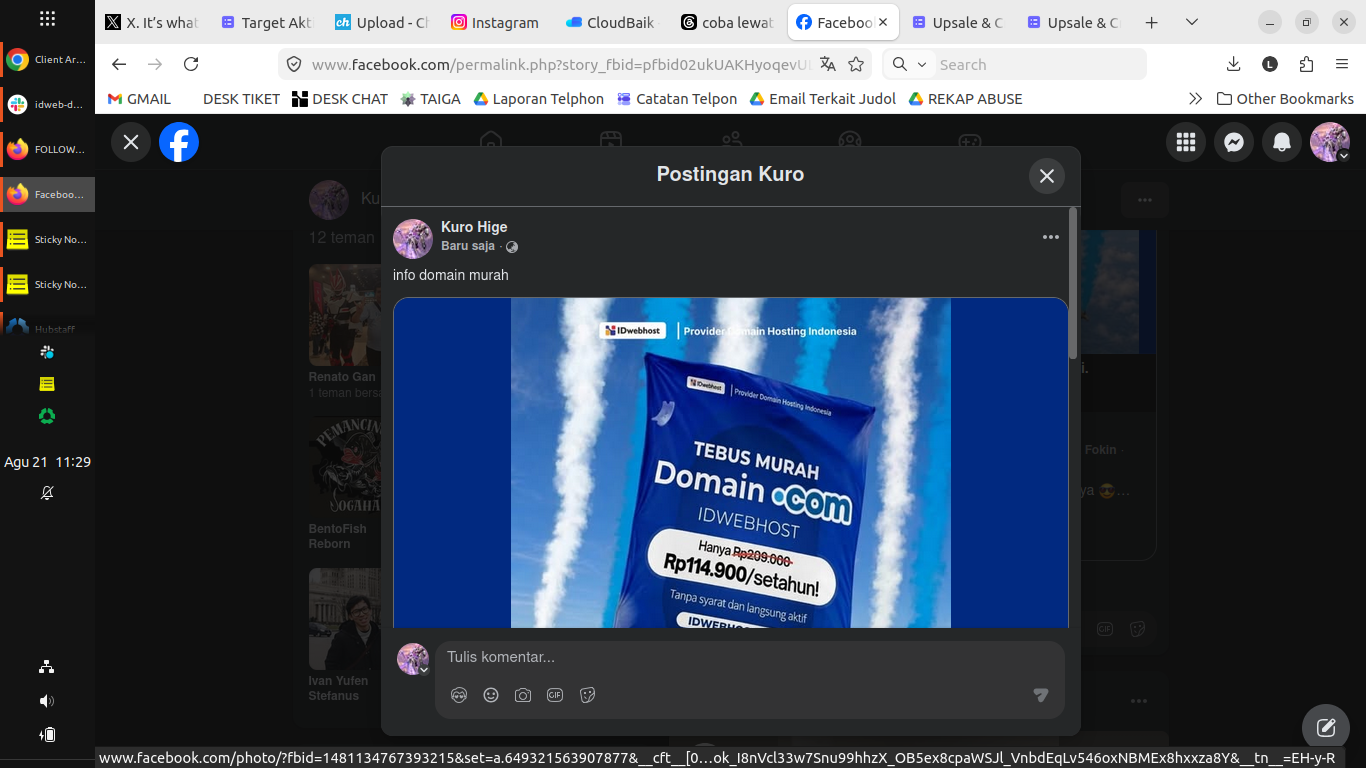Open the emoji picker in comment box
This screenshot has height=768, width=1366.
[491, 695]
